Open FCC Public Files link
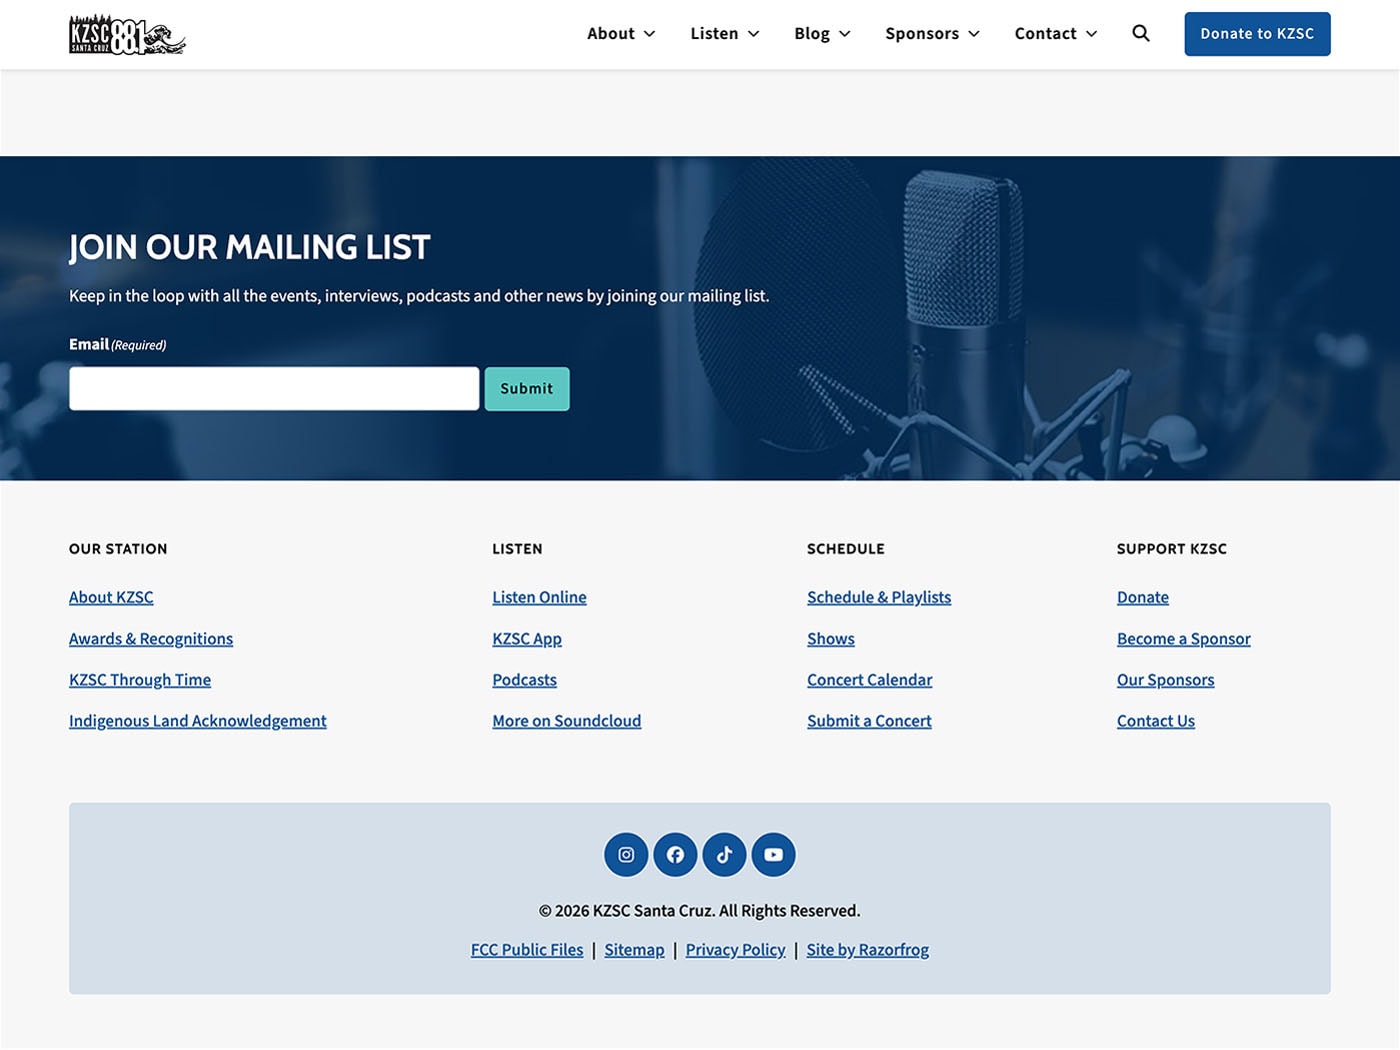The width and height of the screenshot is (1400, 1050). click(x=527, y=950)
